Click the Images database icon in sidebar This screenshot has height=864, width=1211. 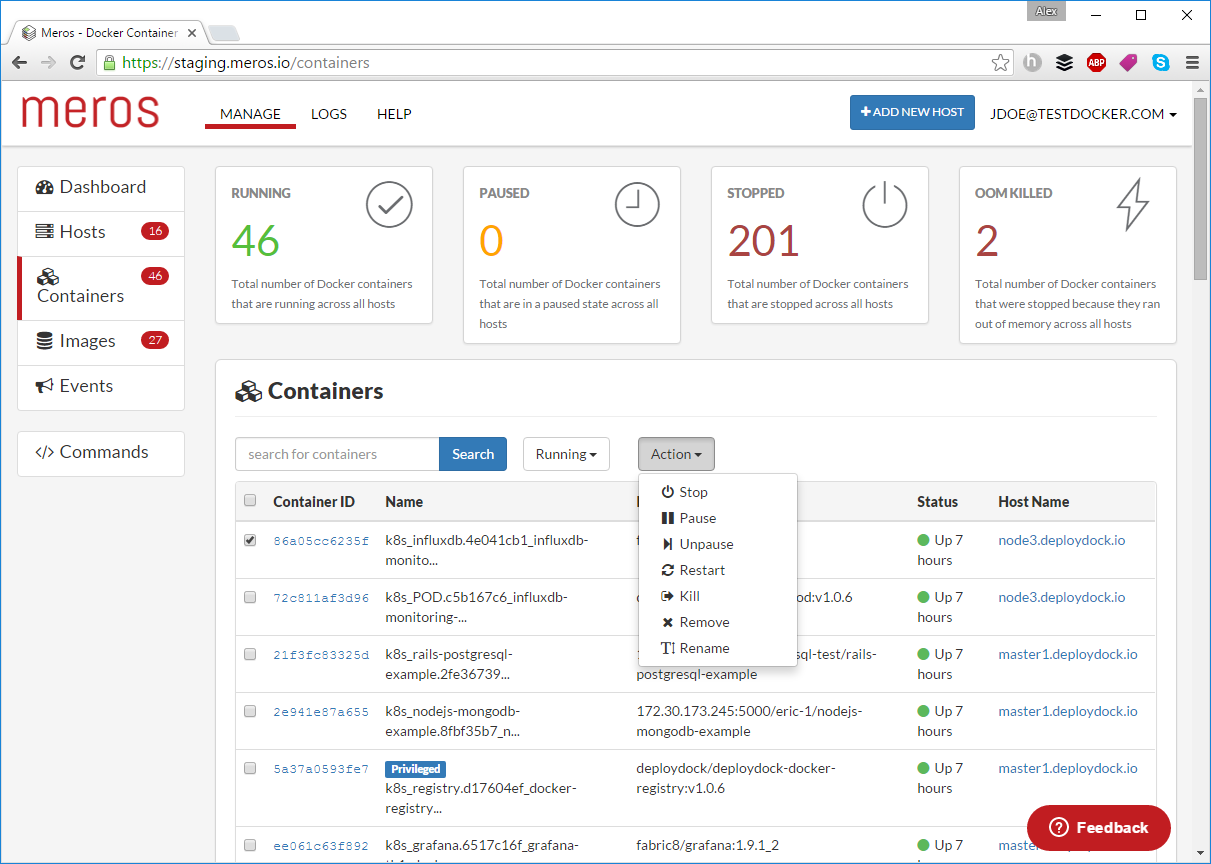[x=44, y=341]
